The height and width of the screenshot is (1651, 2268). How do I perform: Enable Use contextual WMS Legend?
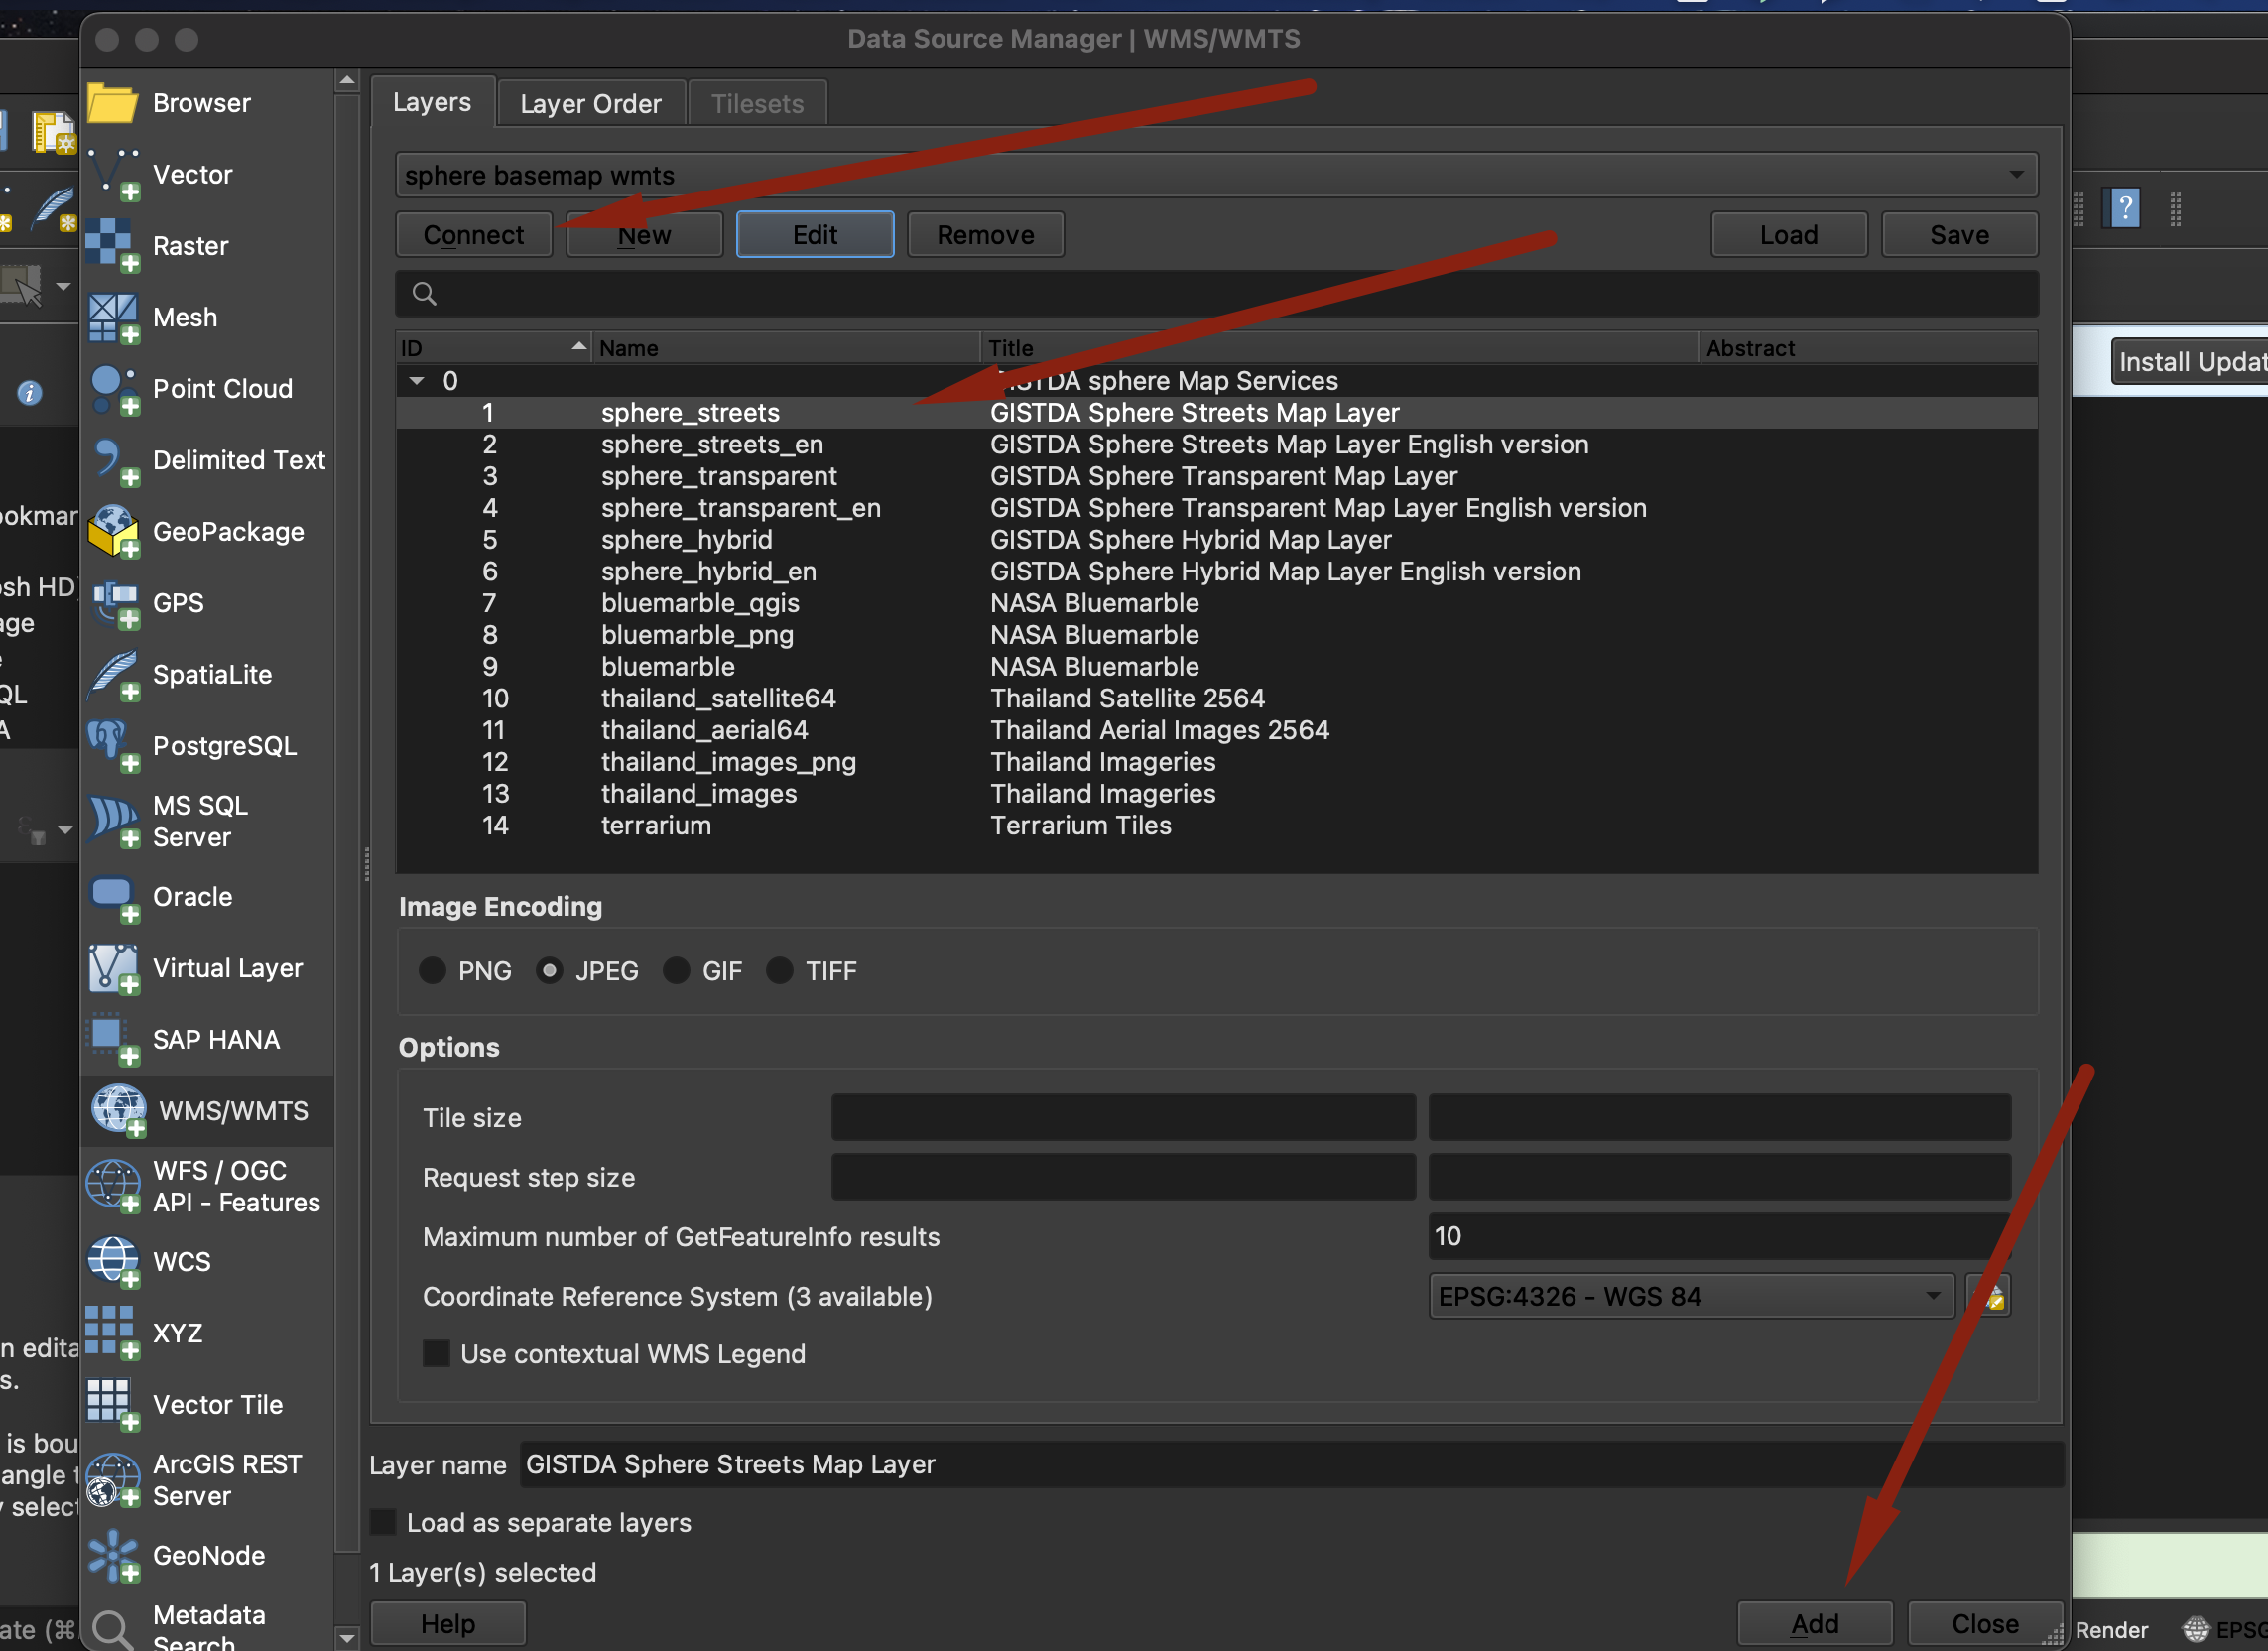coord(436,1353)
